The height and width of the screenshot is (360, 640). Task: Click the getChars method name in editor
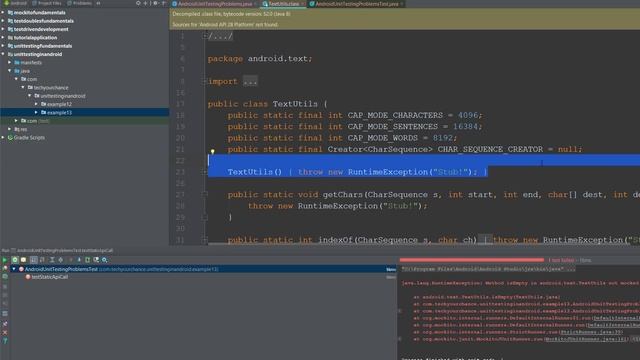[343, 195]
